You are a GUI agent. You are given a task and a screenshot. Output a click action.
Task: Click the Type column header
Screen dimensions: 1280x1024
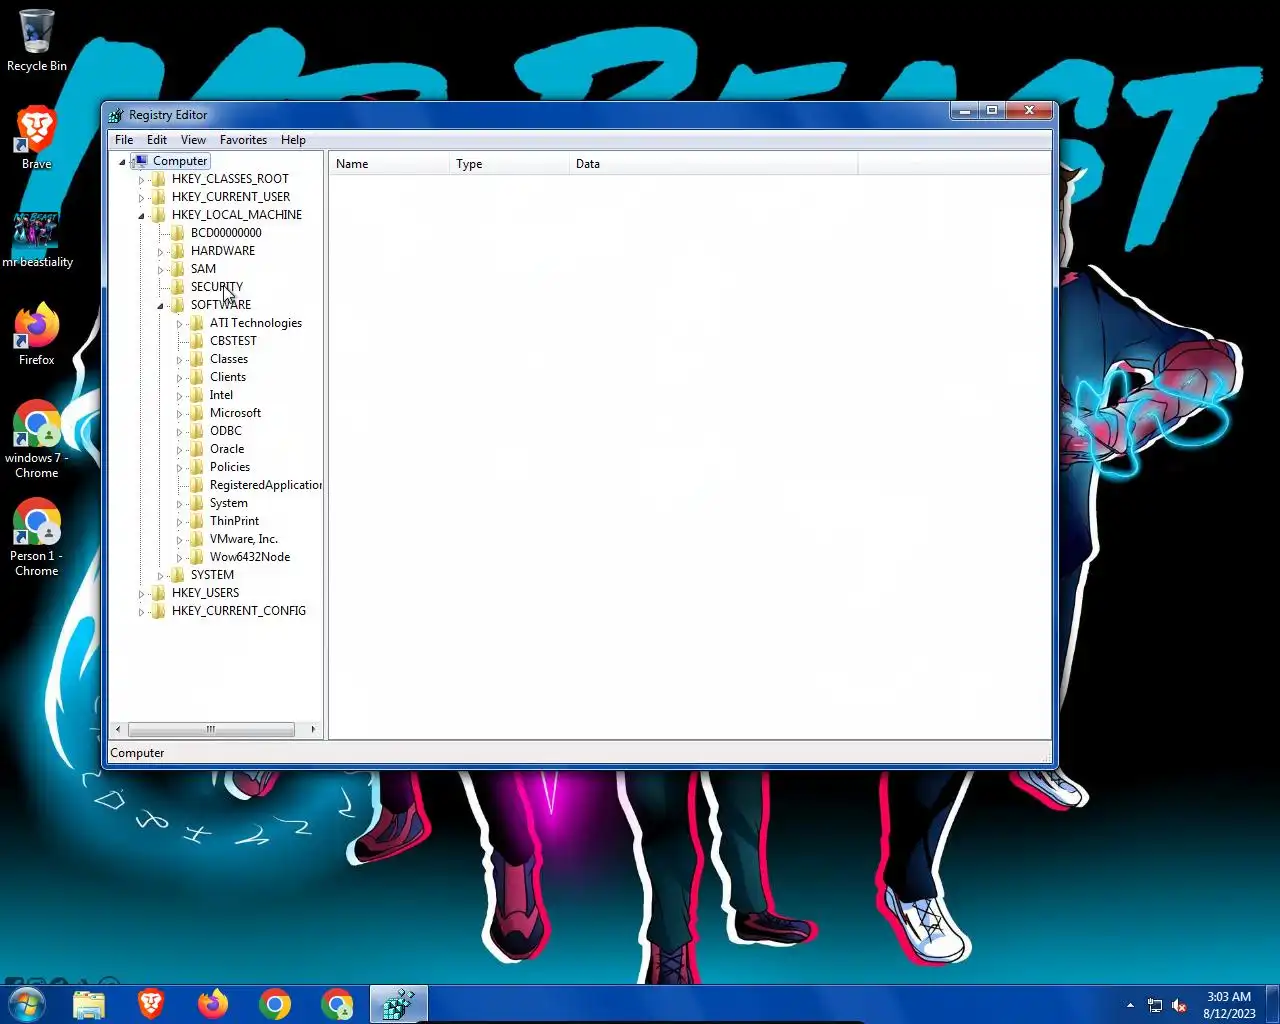tap(509, 164)
